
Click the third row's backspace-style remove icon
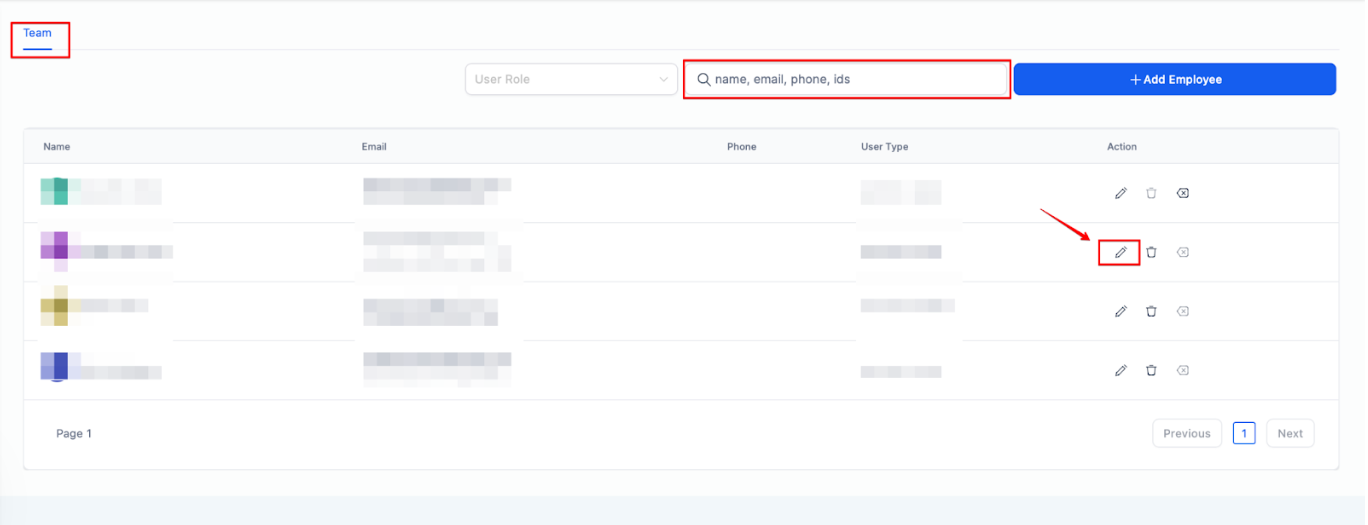click(x=1182, y=311)
